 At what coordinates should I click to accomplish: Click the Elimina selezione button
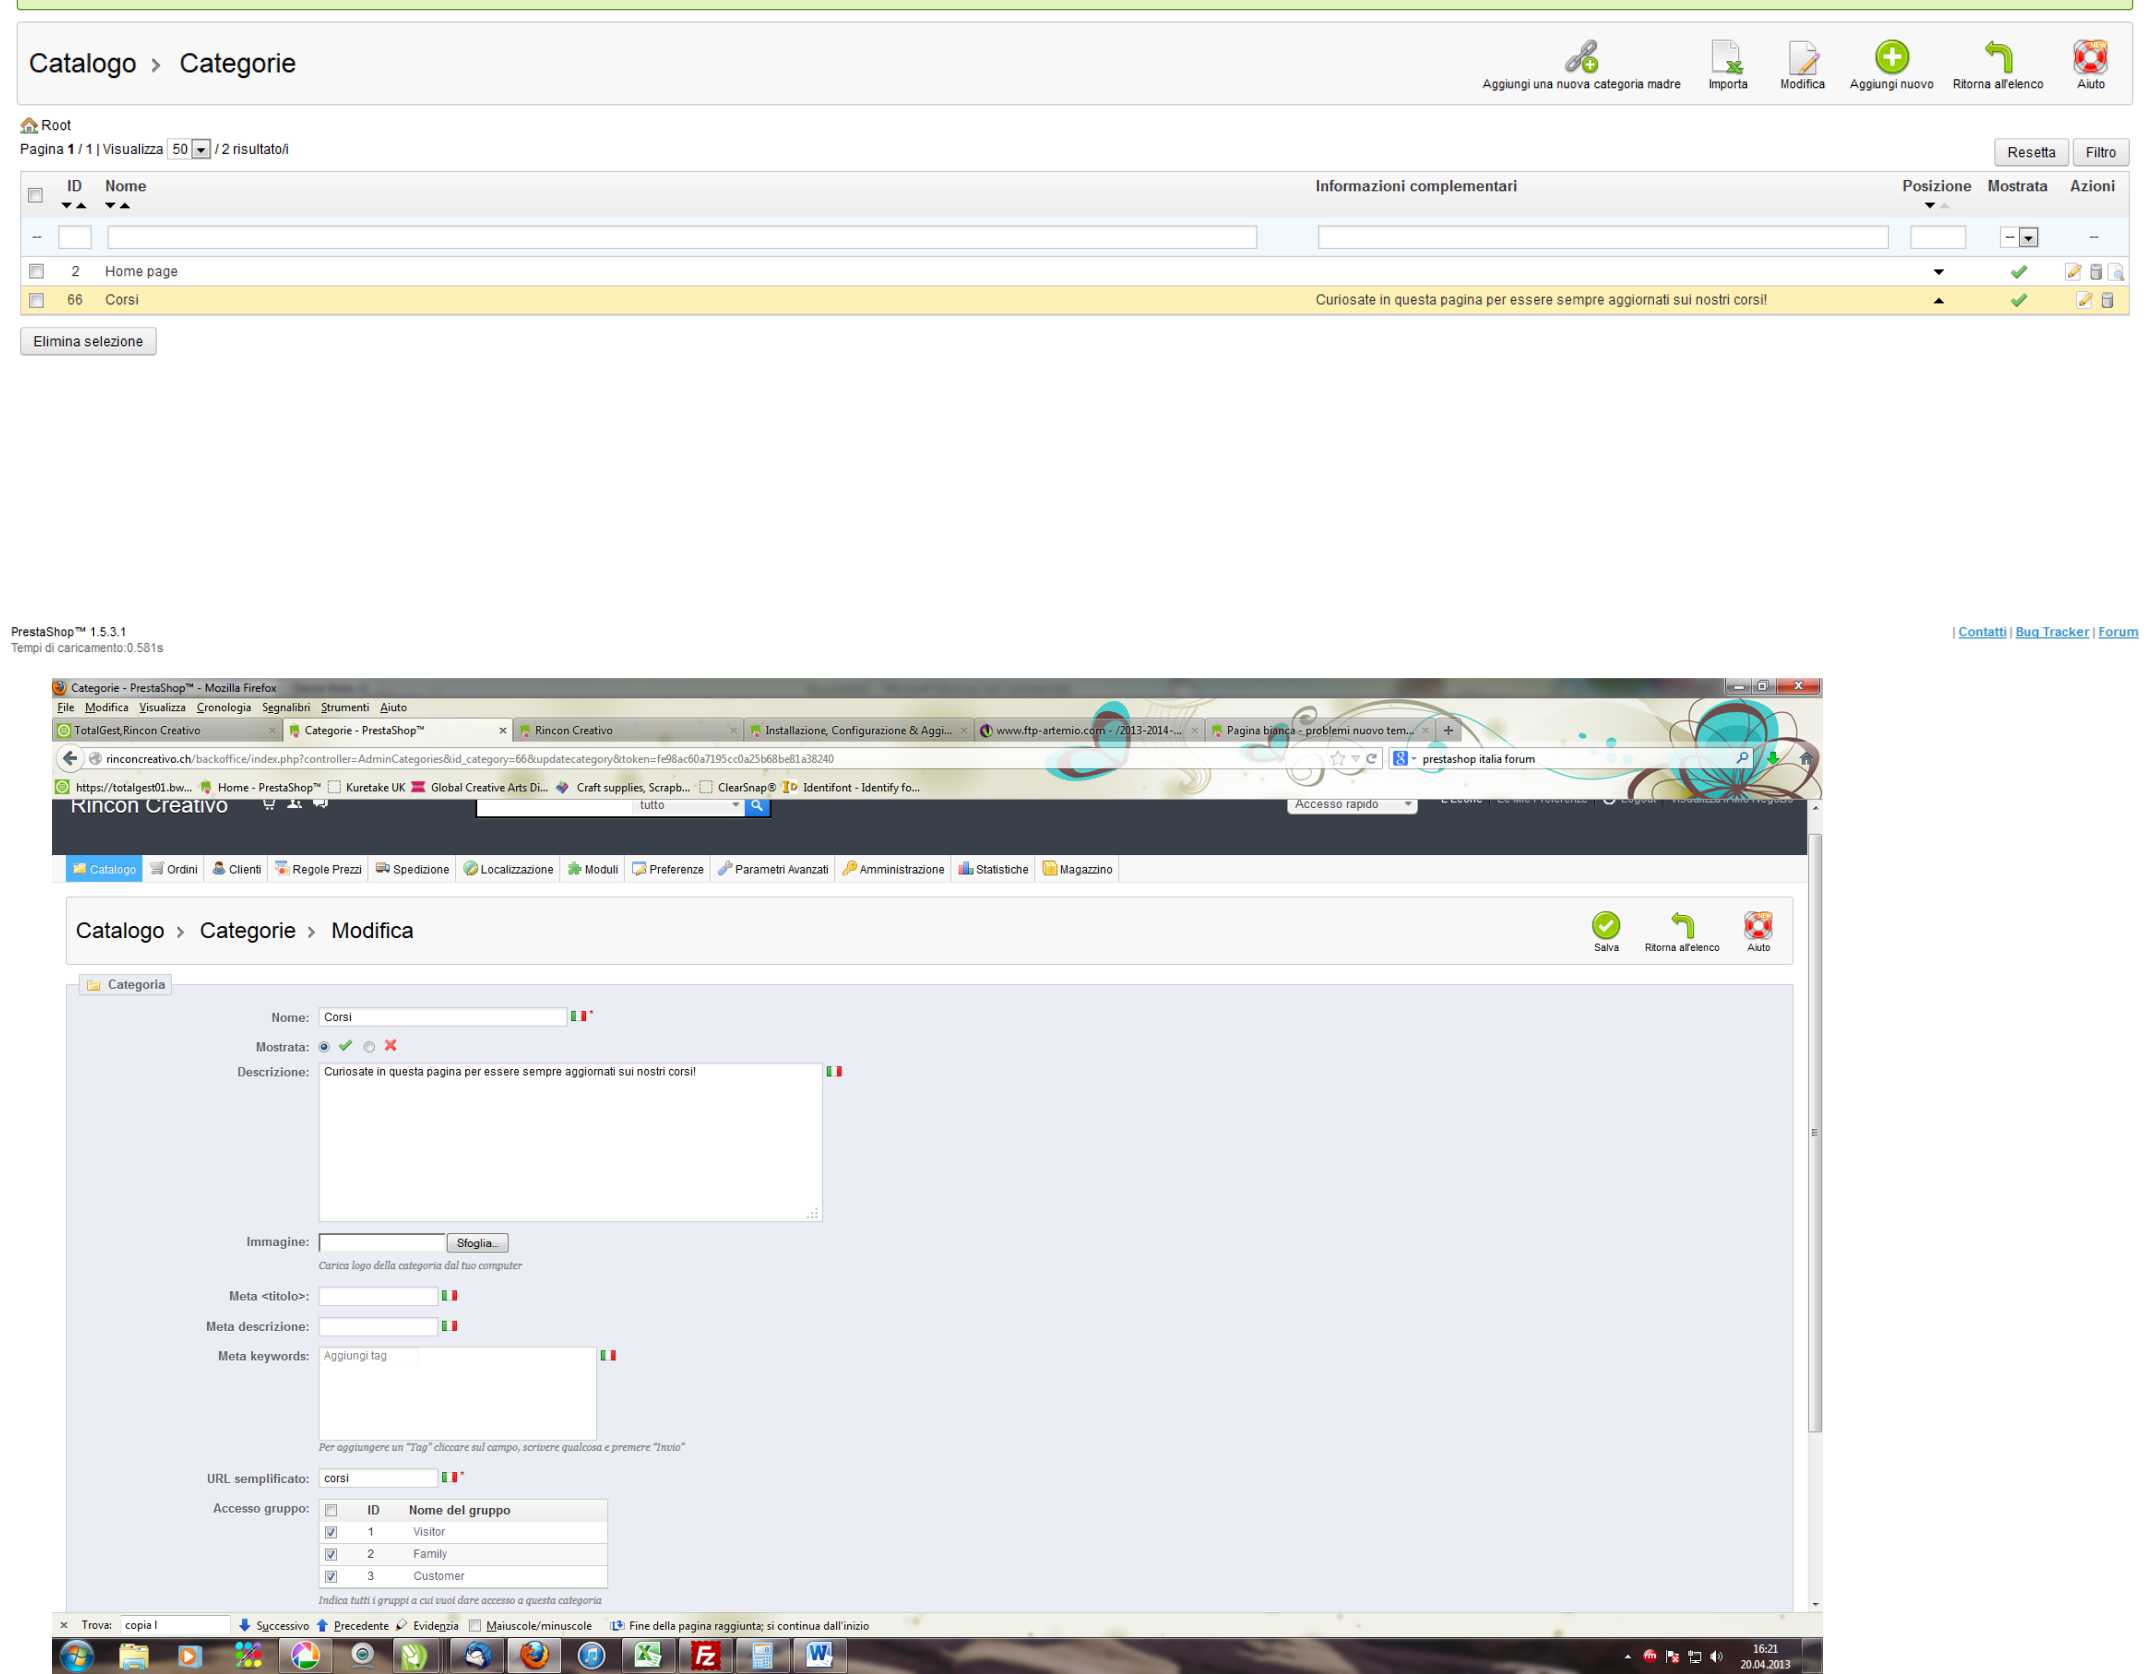click(88, 342)
